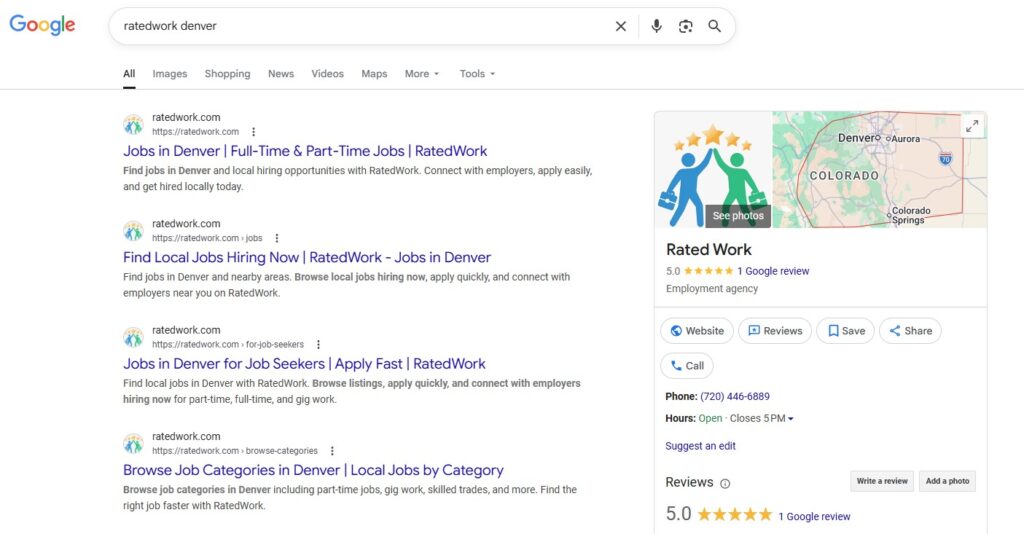
Task: Open the Tools dropdown
Action: [x=477, y=74]
